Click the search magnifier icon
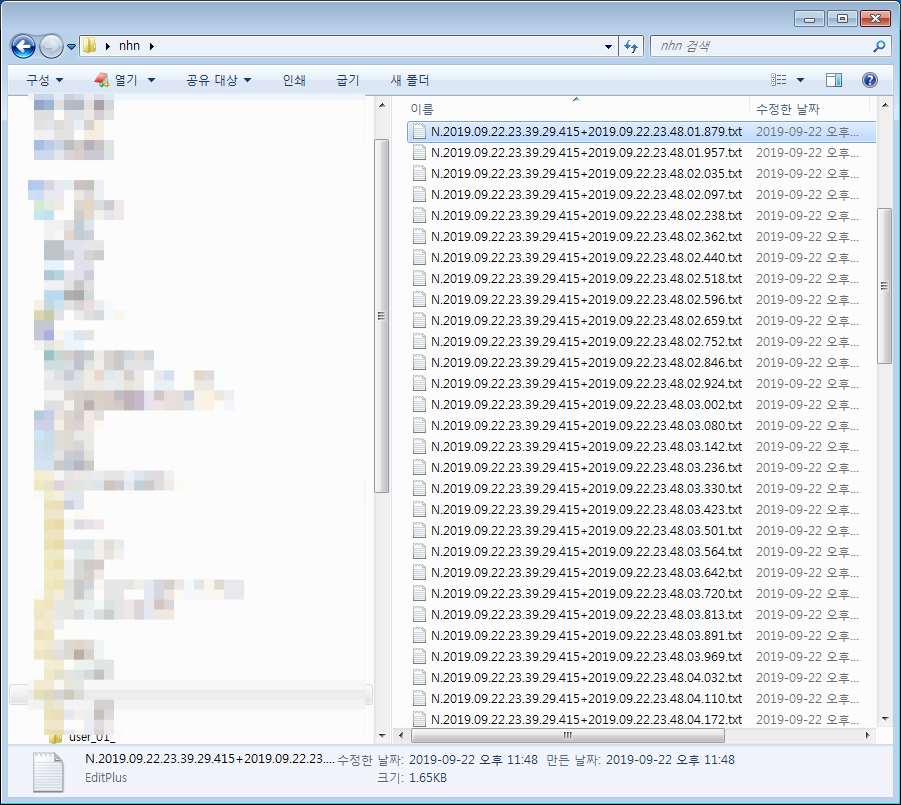Image resolution: width=901 pixels, height=805 pixels. pyautogui.click(x=879, y=46)
